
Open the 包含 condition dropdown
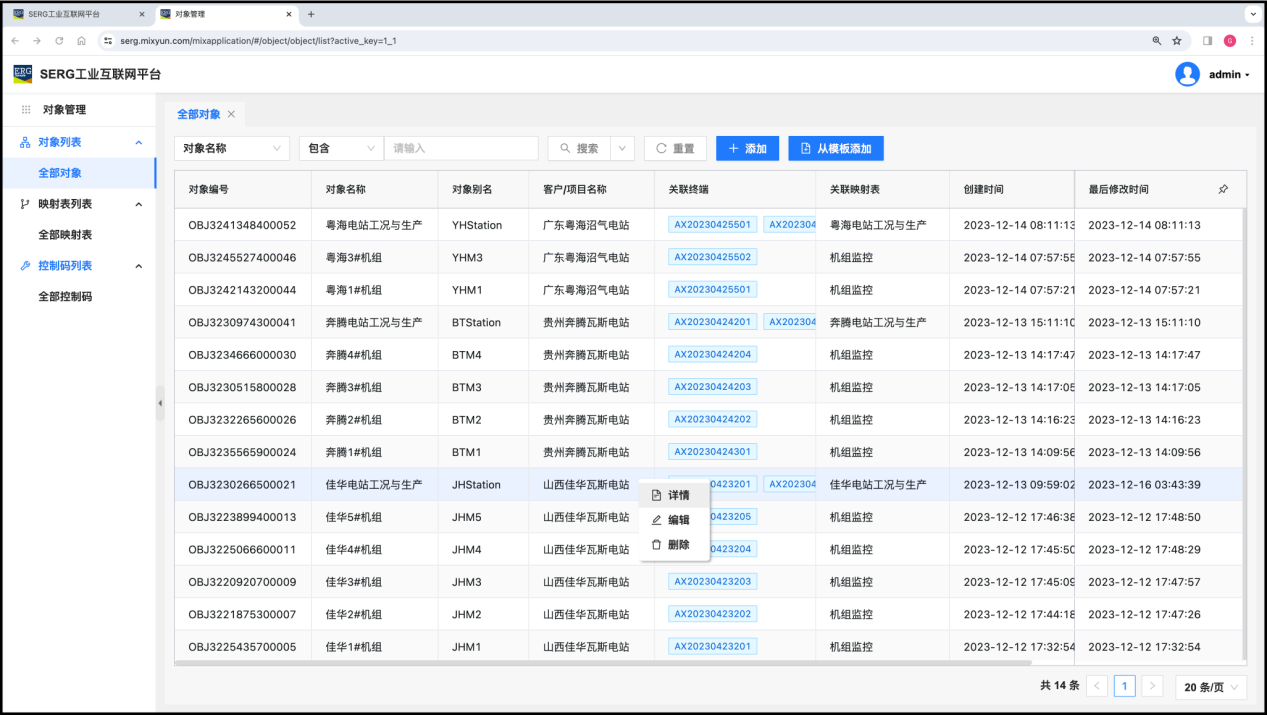click(340, 148)
